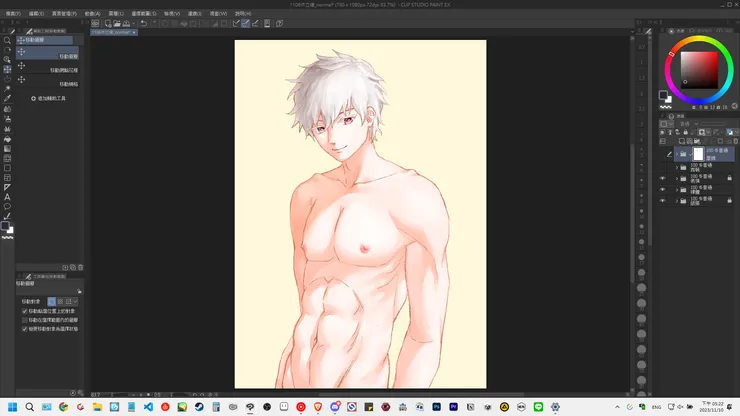The width and height of the screenshot is (740, 416).
Task: Select the Balloon tool in toolbox
Action: tap(7, 206)
